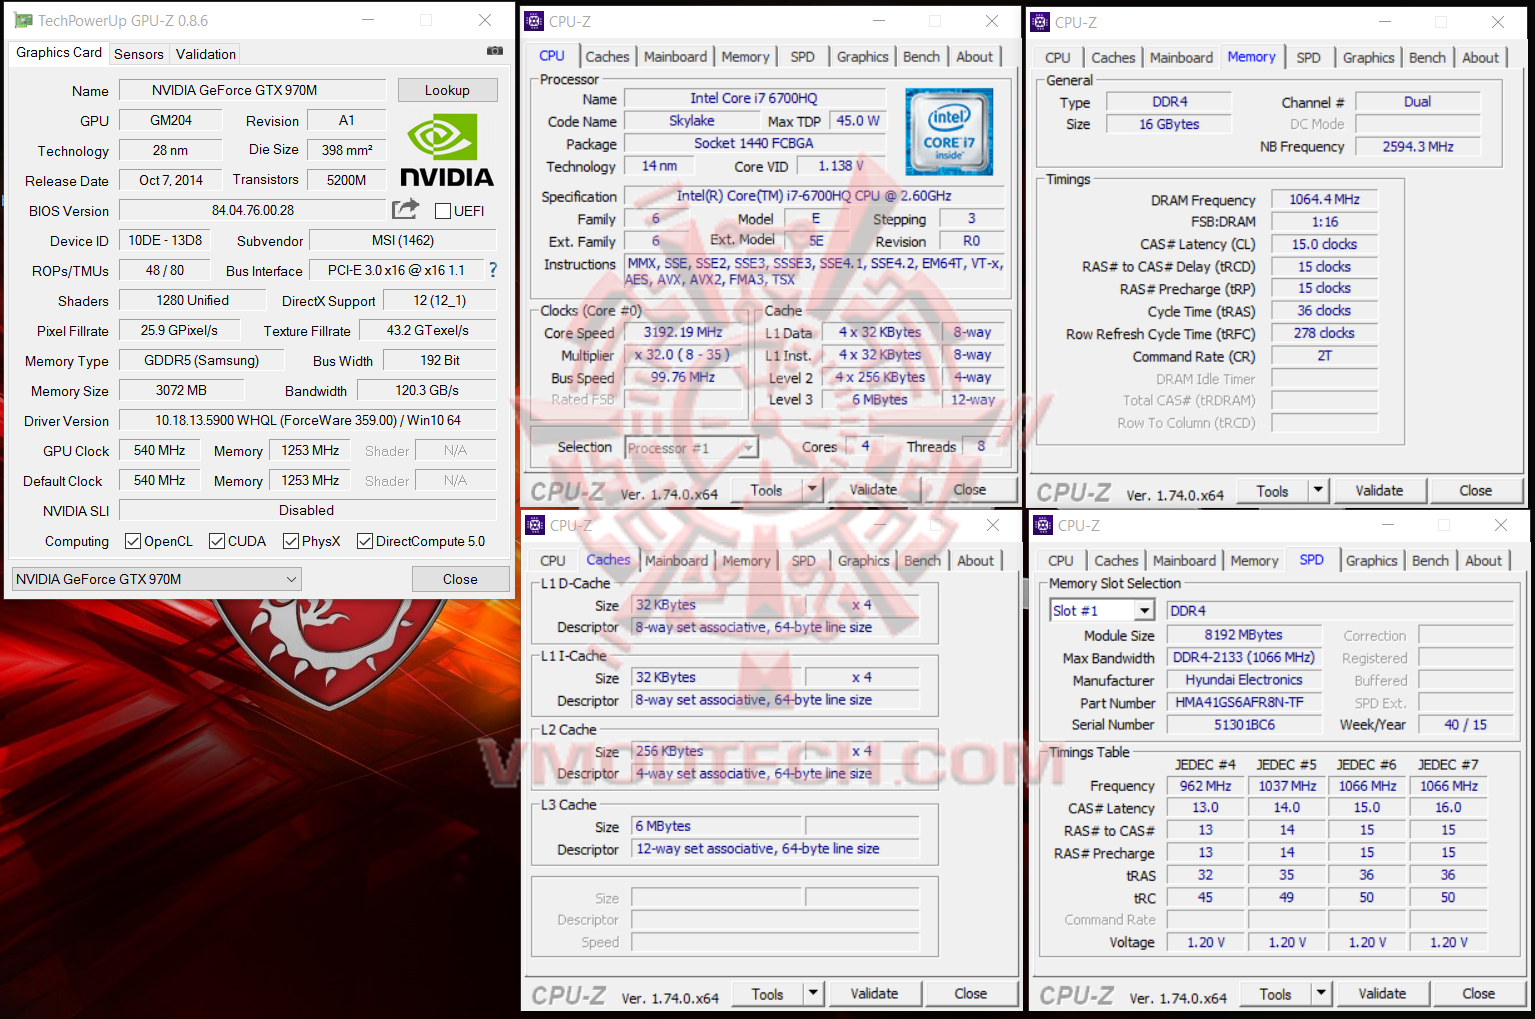Switch to the Sensors tab in GPU-Z

139,54
